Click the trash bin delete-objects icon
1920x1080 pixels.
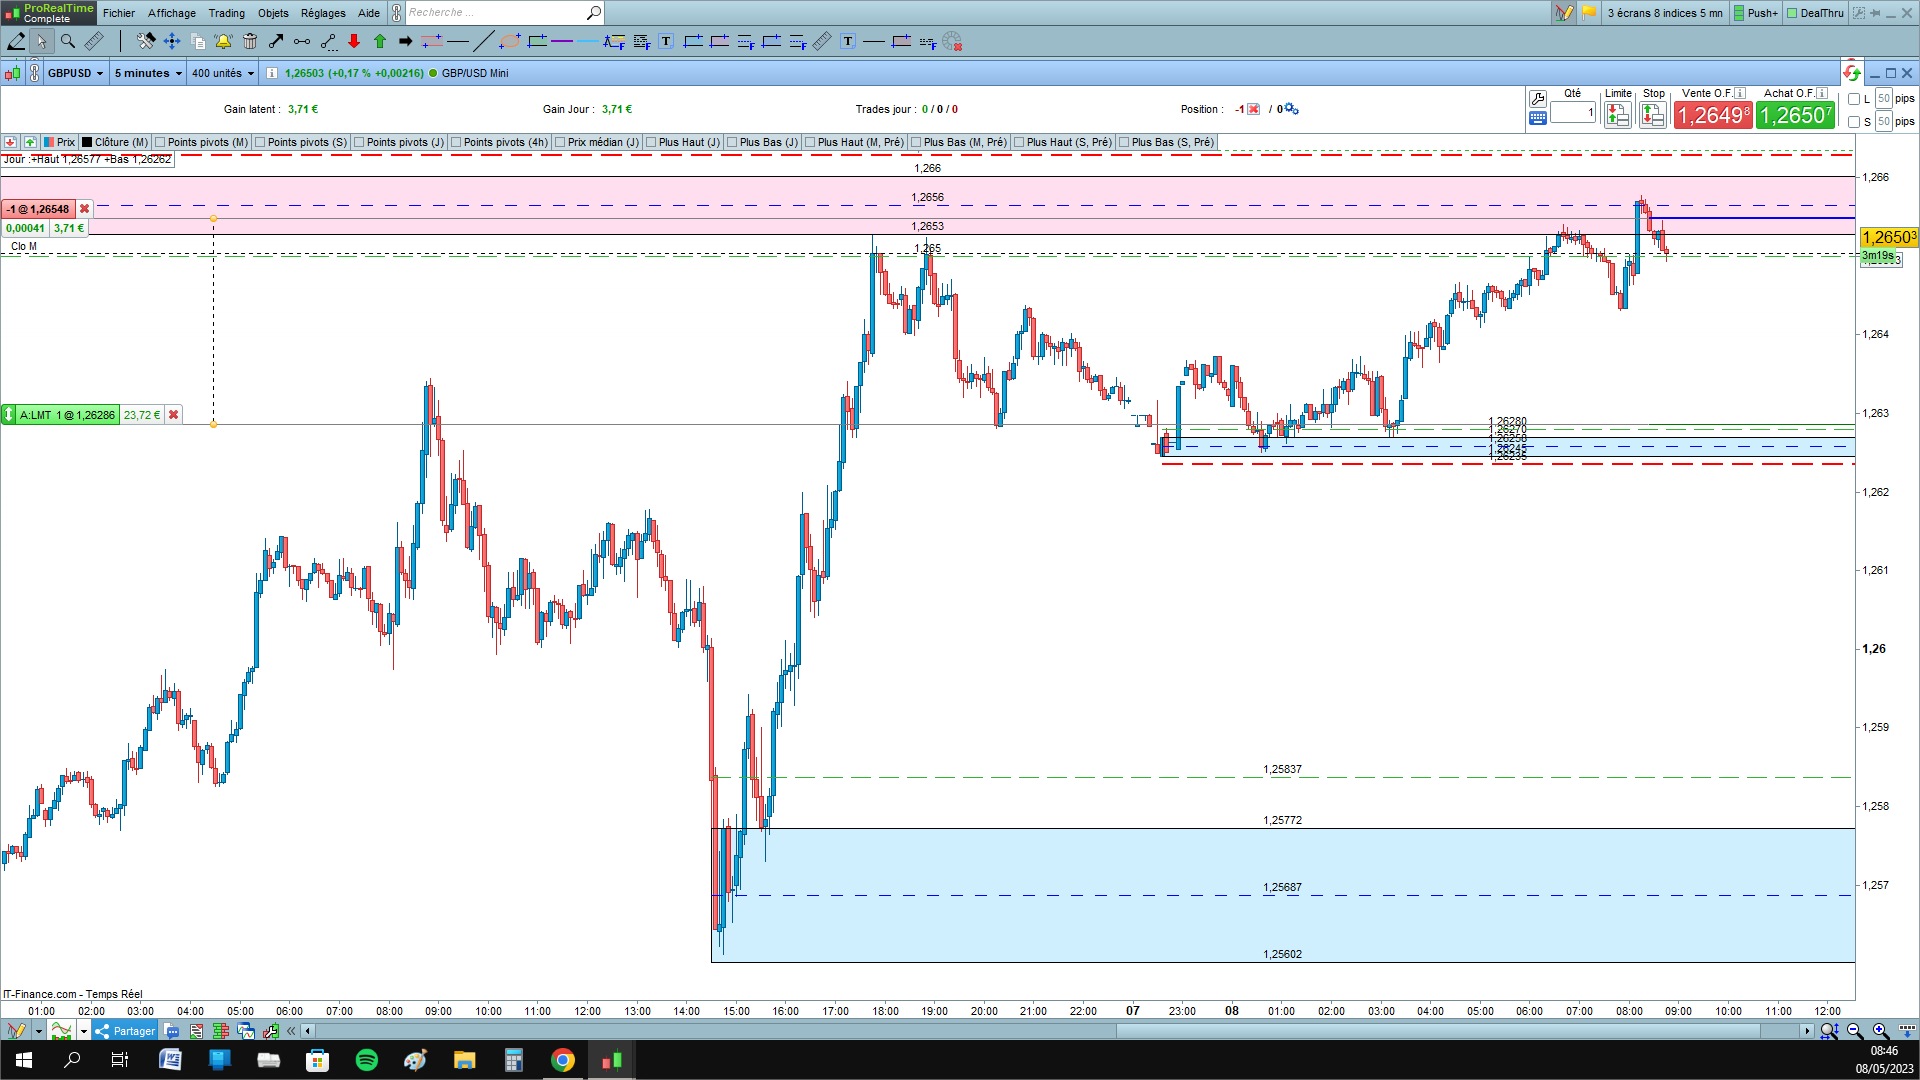(250, 41)
